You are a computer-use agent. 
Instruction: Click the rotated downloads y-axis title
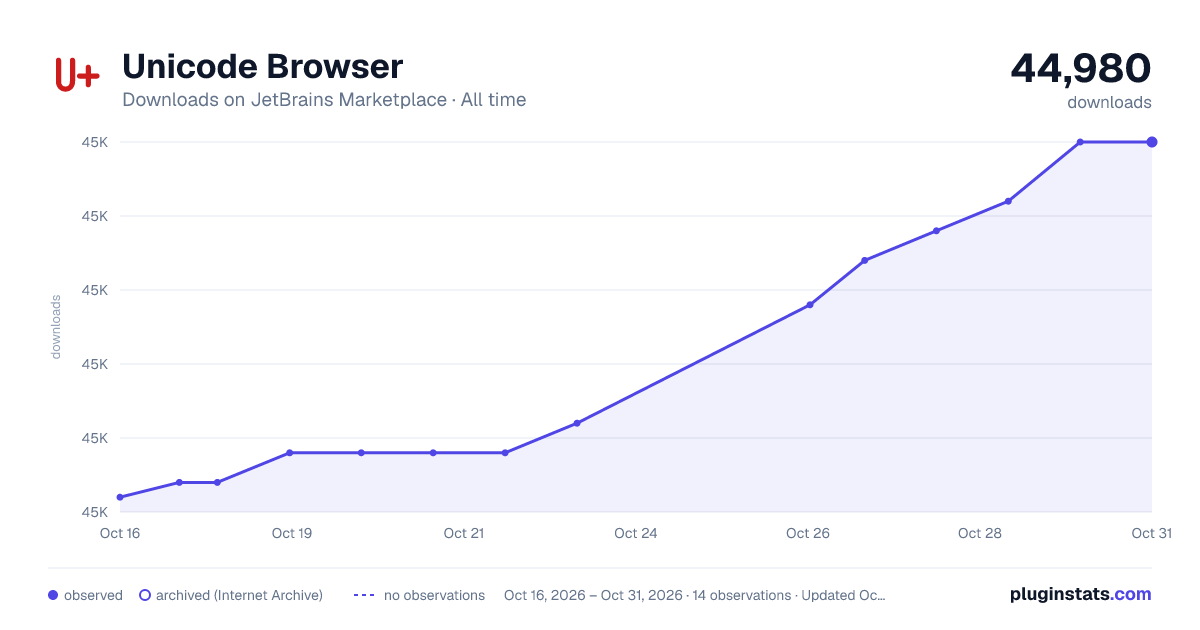click(56, 327)
